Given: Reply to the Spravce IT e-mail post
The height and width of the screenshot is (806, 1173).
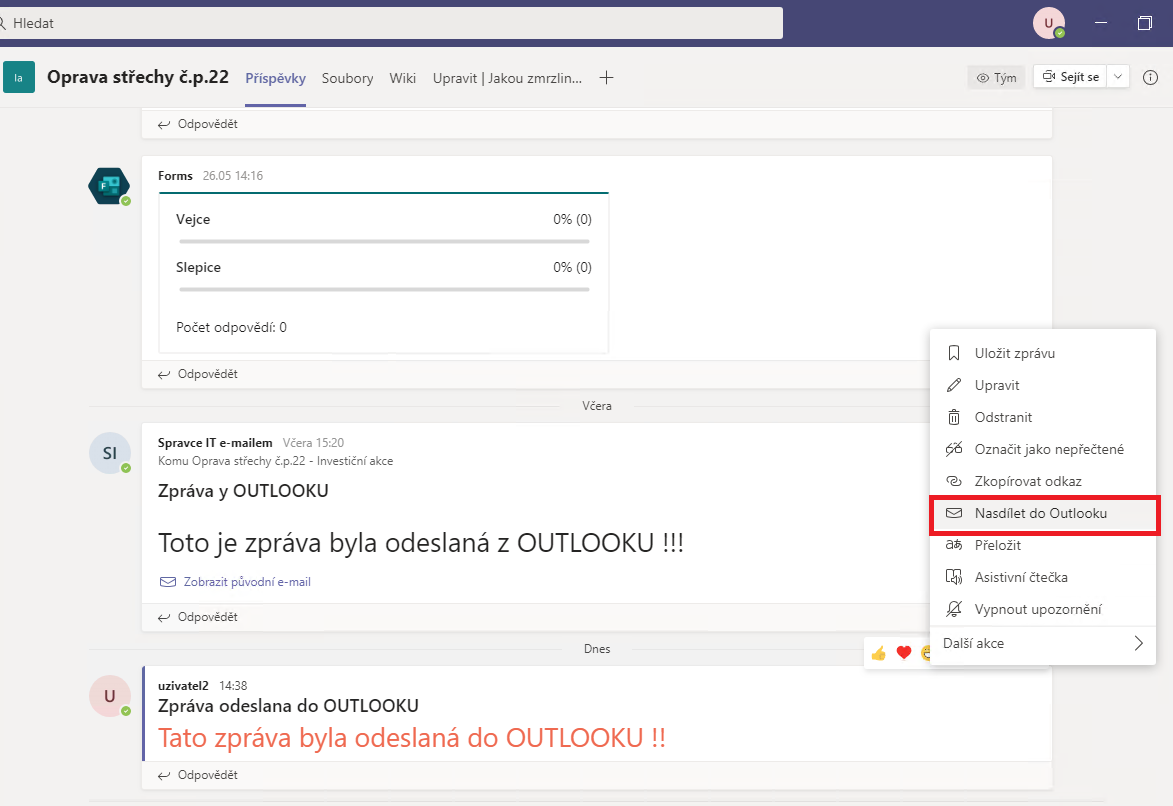Looking at the screenshot, I should pyautogui.click(x=198, y=617).
